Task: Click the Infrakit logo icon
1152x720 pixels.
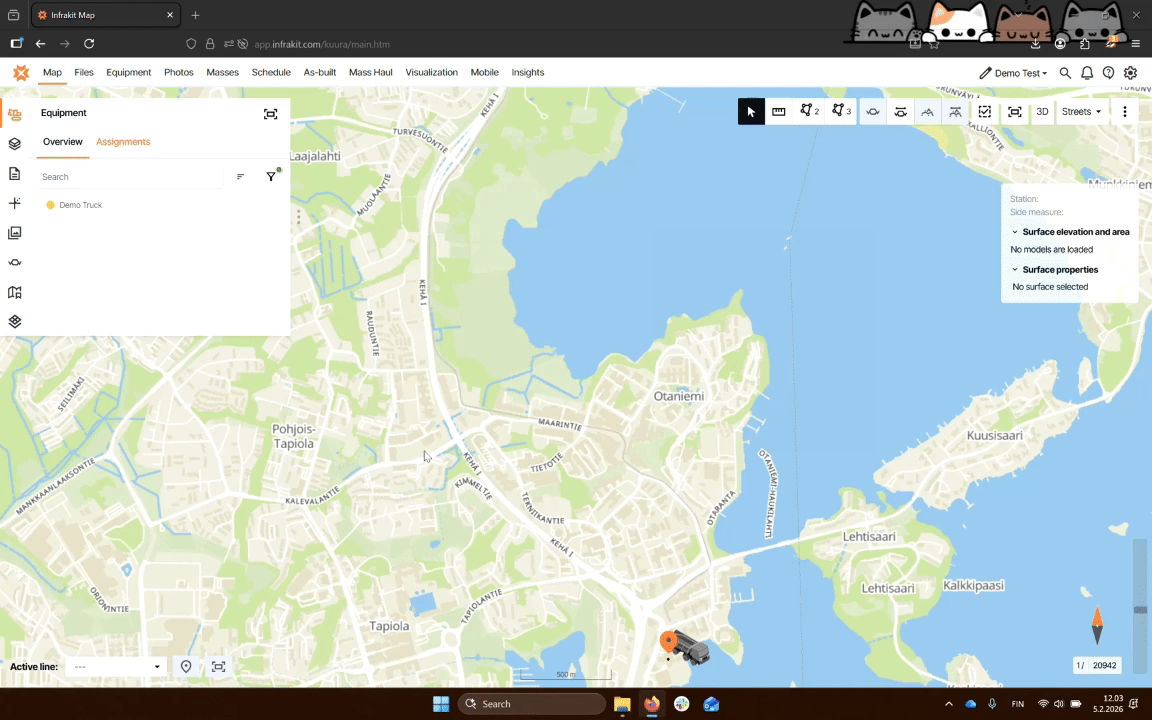Action: [x=21, y=72]
